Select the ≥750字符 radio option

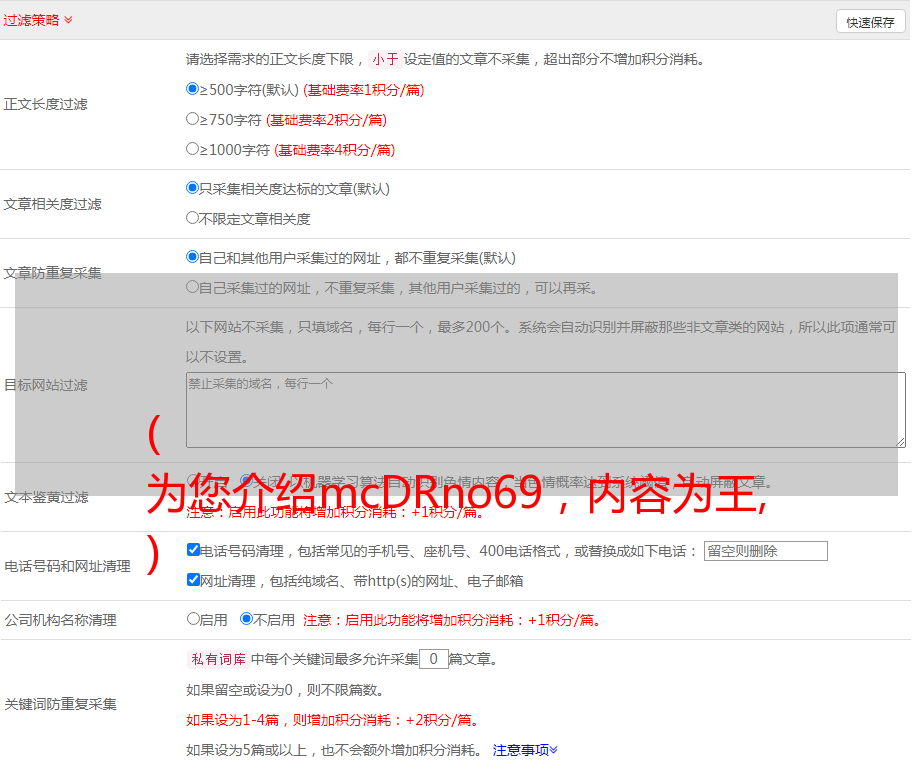click(x=193, y=119)
